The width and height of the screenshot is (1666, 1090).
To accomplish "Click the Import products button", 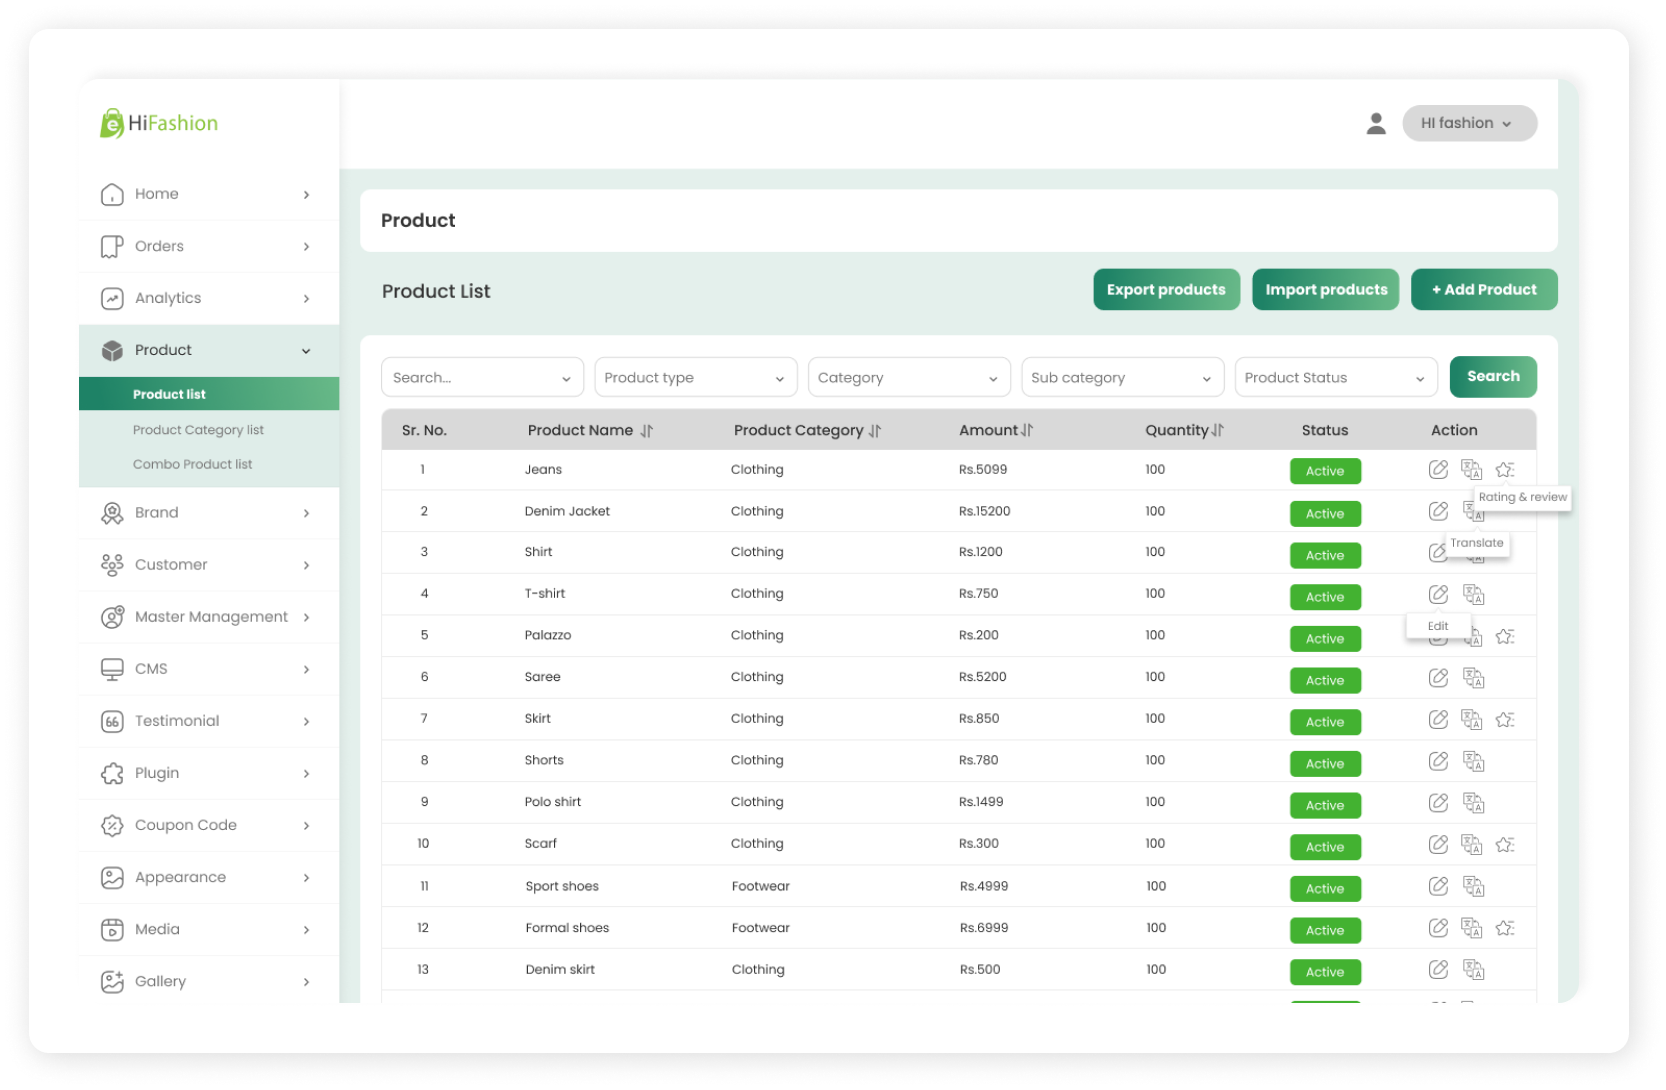I will [1326, 290].
